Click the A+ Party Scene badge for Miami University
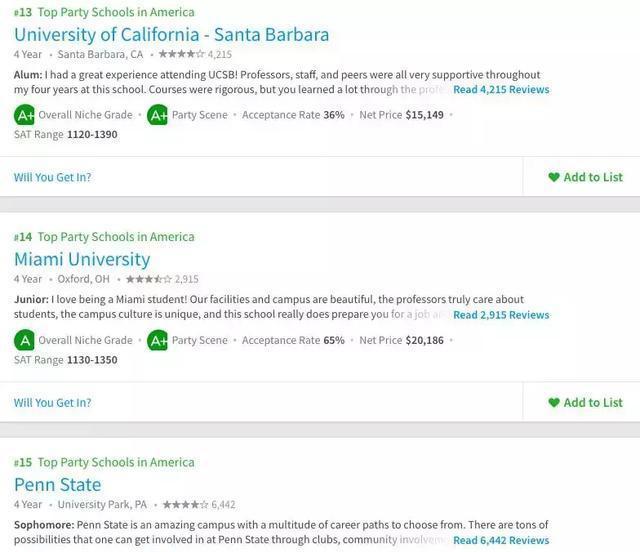The image size is (640, 552). pos(158,340)
